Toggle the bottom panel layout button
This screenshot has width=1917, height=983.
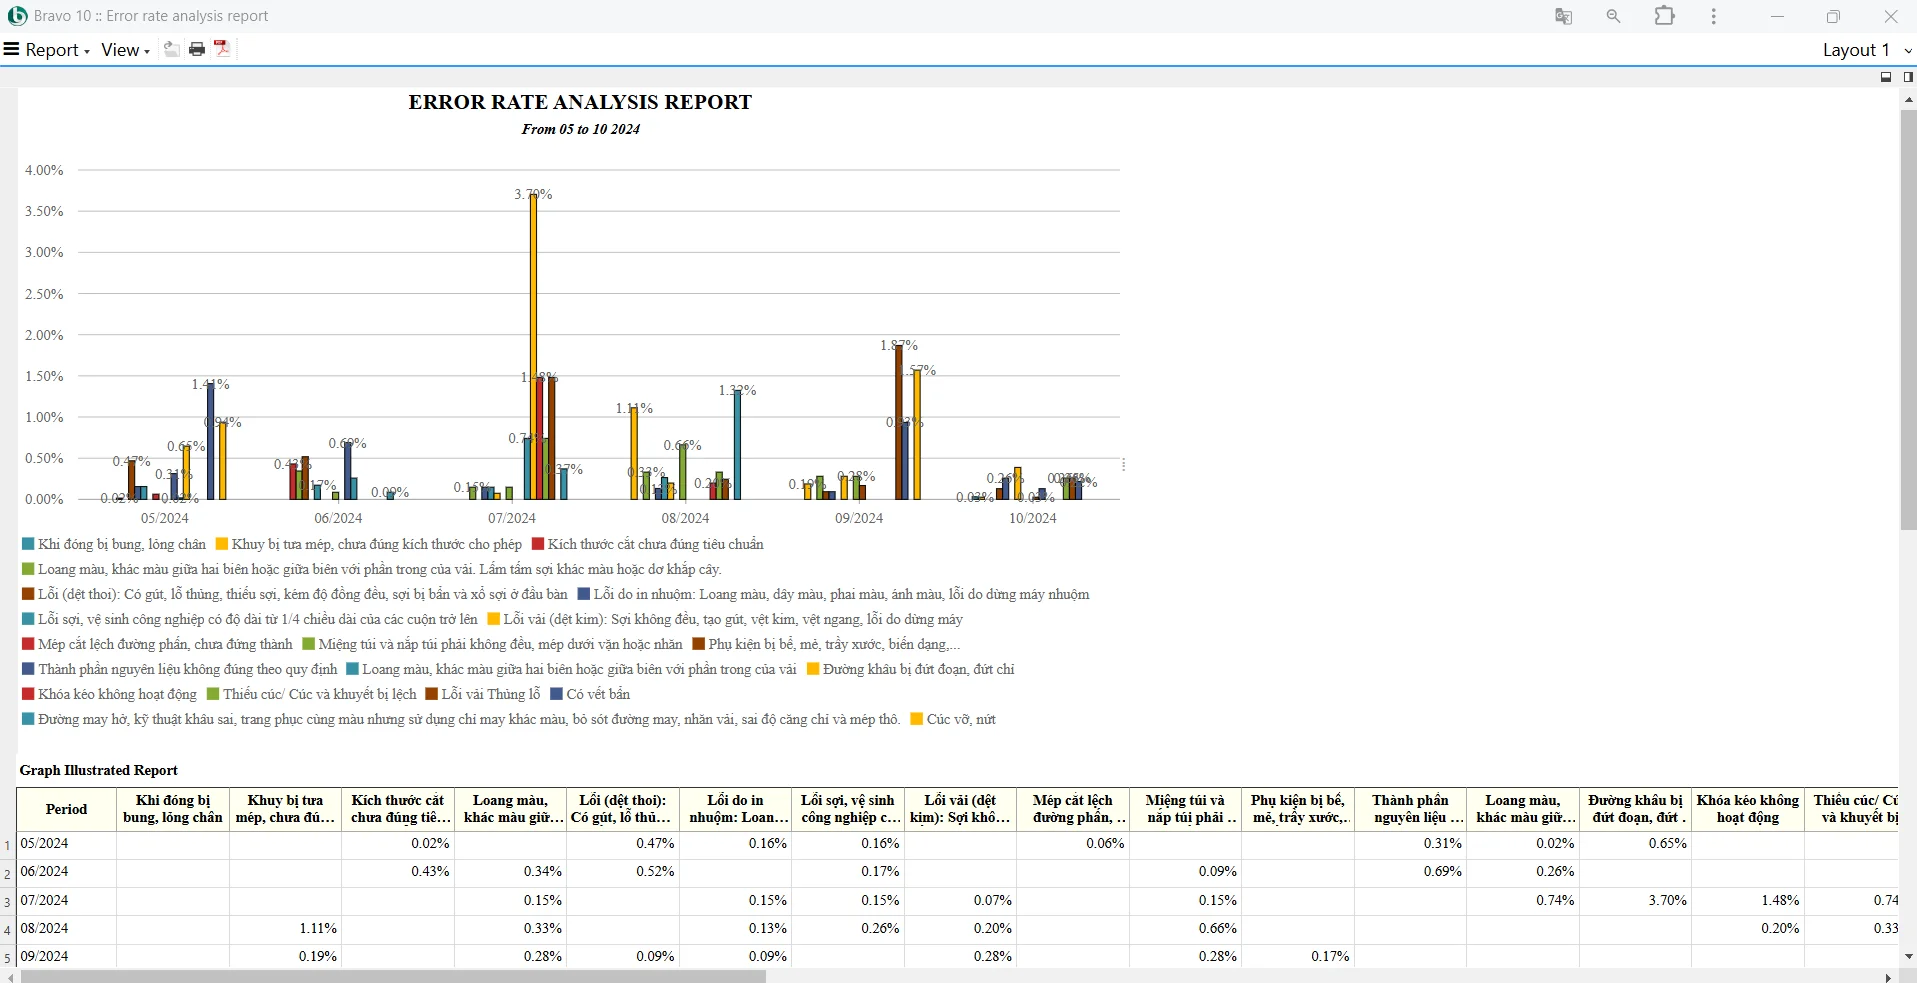coord(1886,77)
